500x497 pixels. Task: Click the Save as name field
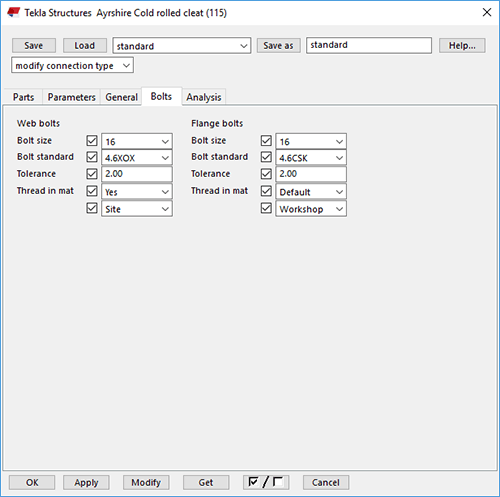point(369,45)
